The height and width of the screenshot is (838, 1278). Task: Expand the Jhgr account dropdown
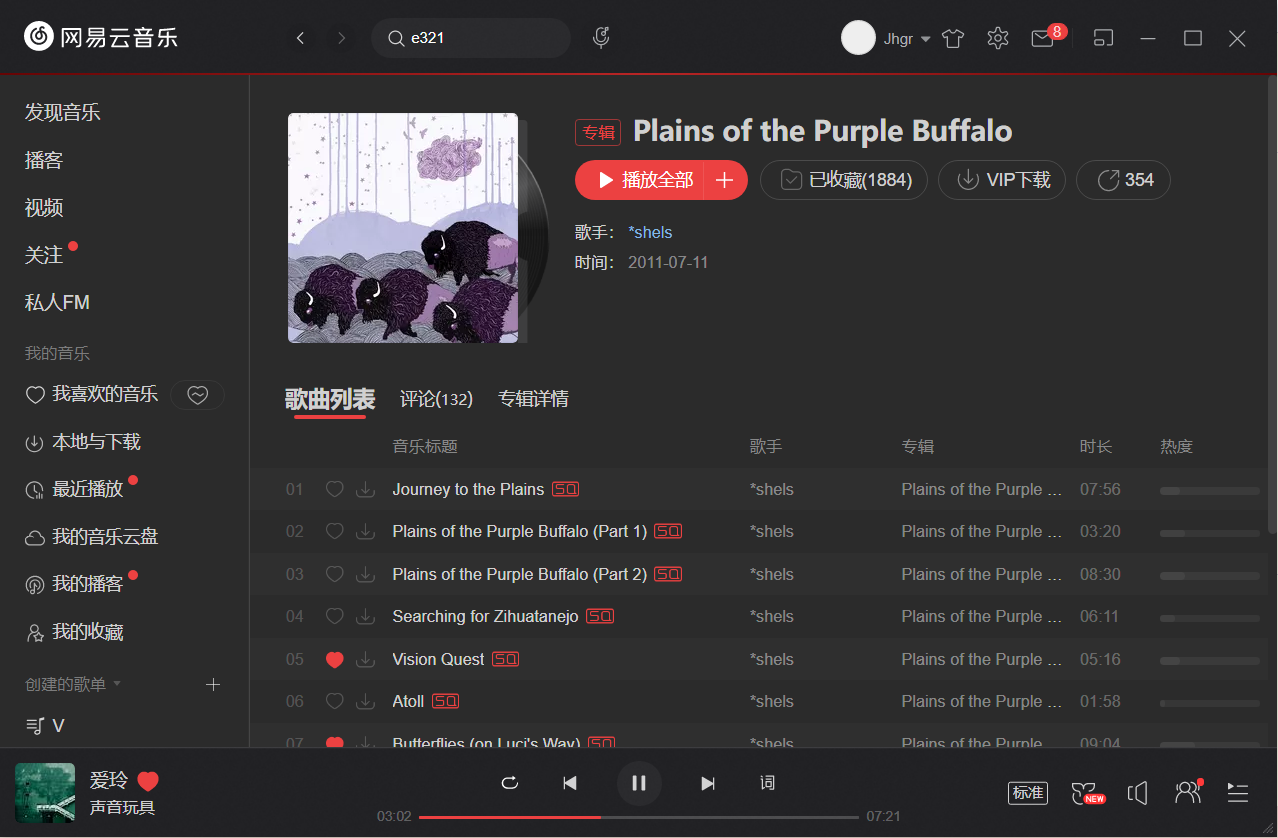925,39
